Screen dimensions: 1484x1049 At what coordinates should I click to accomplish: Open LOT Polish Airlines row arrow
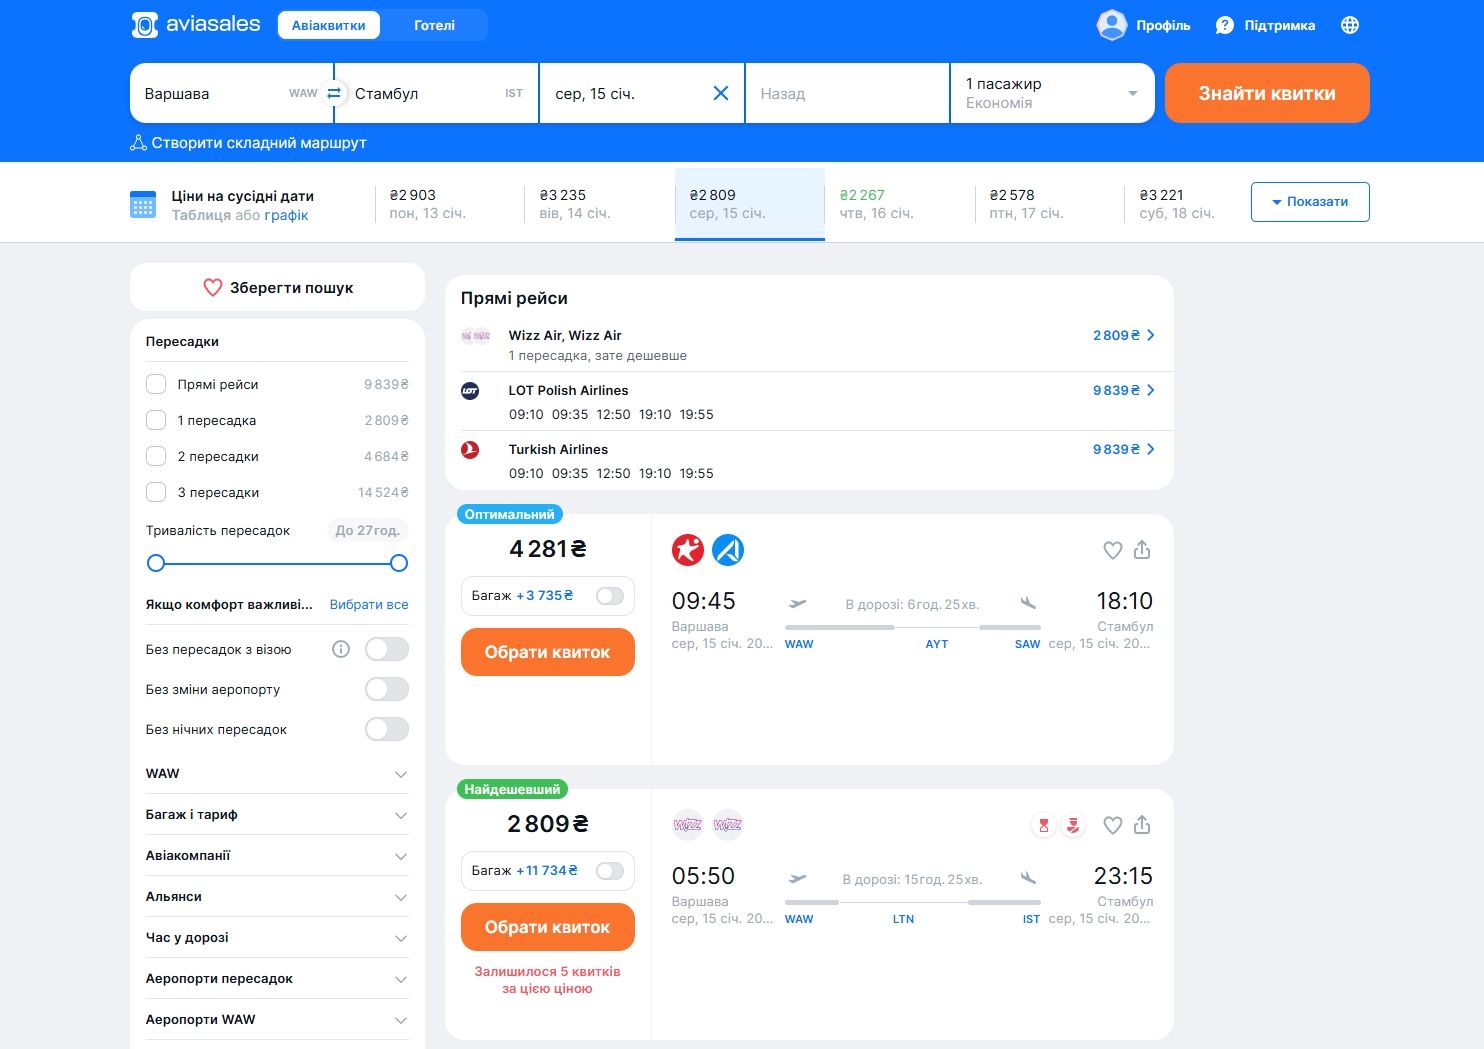1151,390
